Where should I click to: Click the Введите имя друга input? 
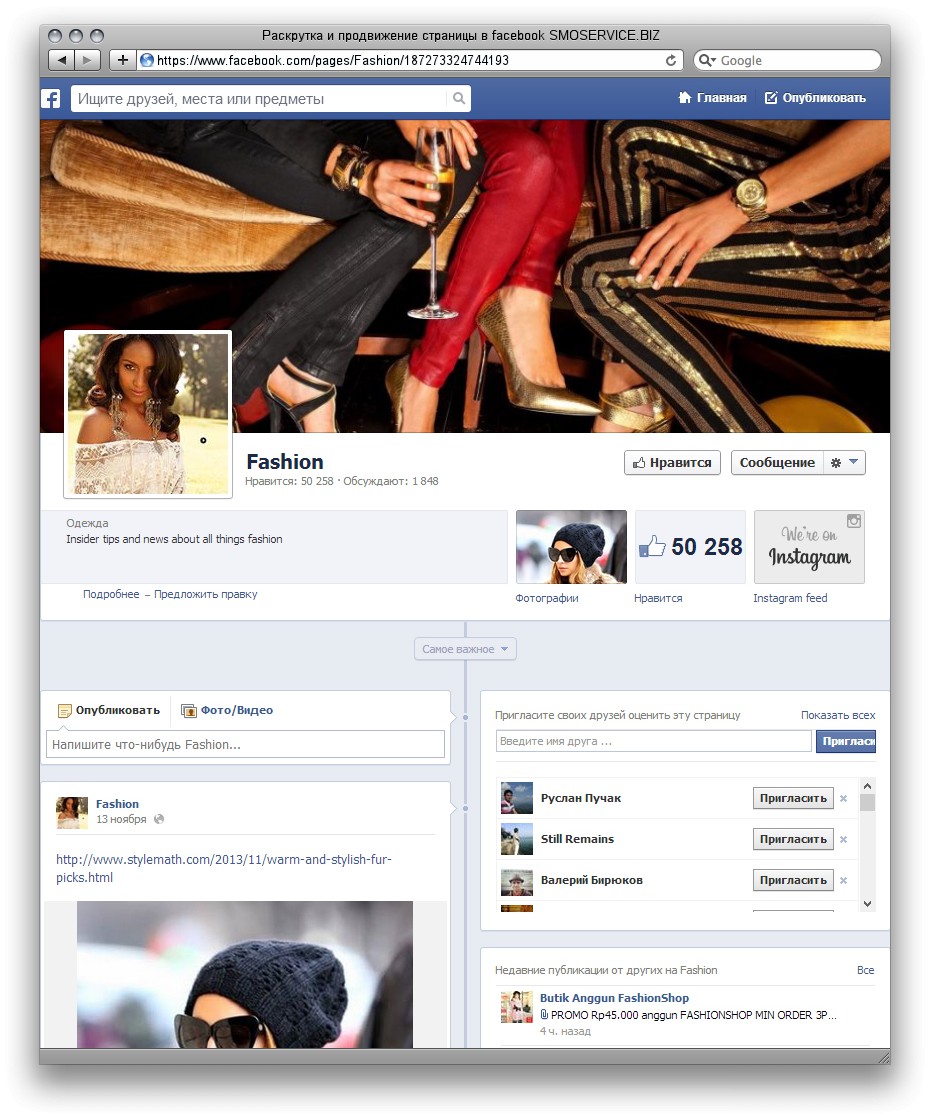(654, 741)
